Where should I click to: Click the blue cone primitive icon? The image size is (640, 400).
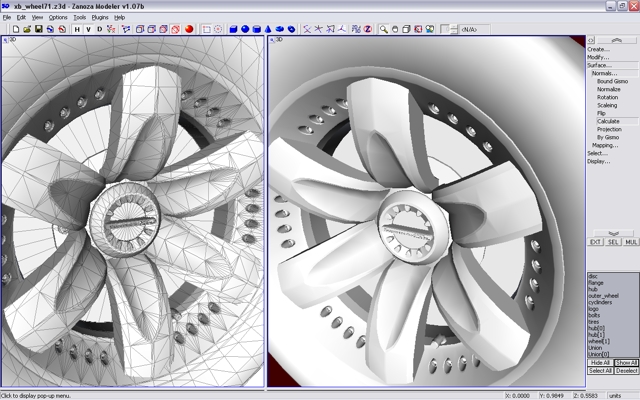[270, 29]
